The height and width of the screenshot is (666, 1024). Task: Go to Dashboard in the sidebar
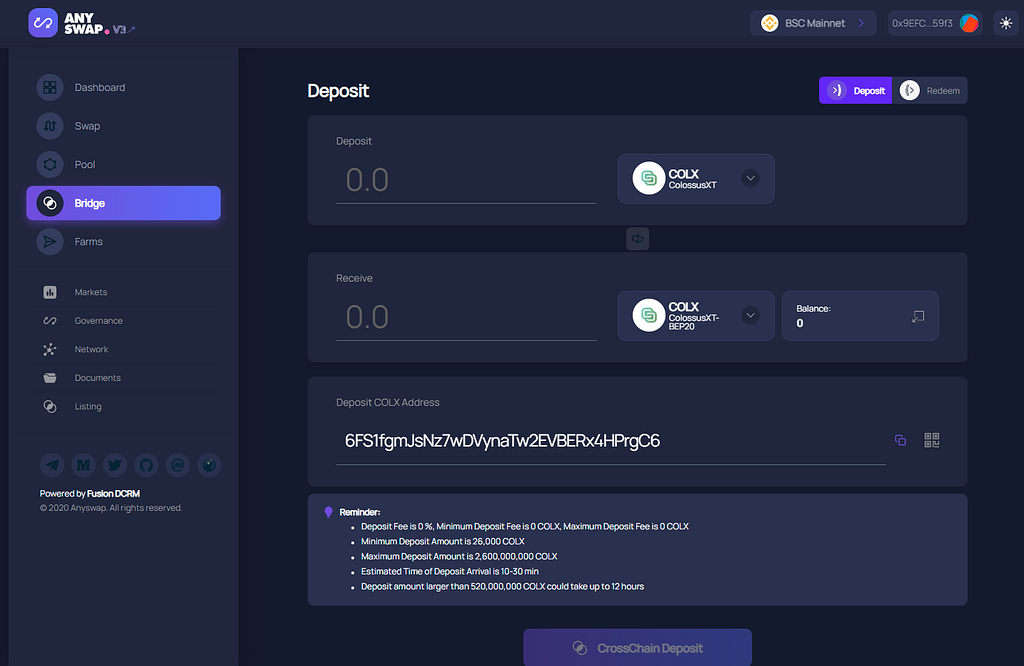click(x=123, y=87)
